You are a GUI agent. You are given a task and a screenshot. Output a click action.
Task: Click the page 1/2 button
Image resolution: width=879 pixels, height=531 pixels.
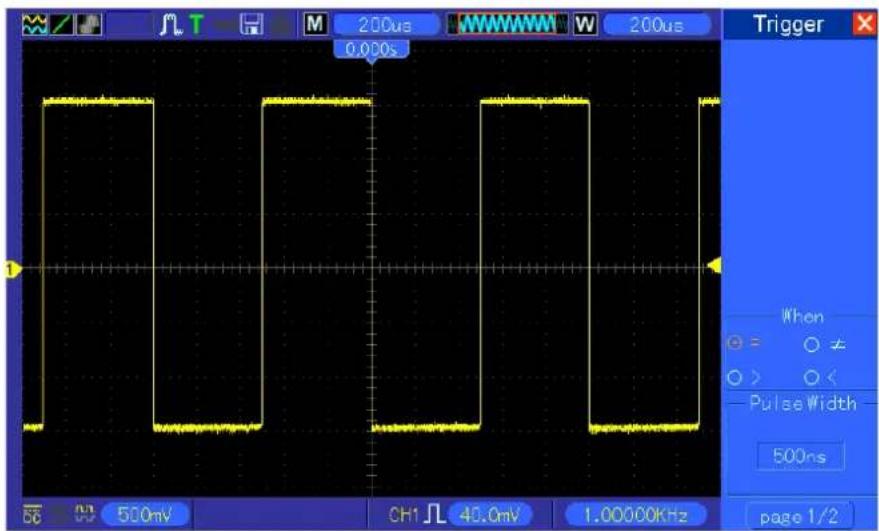[799, 516]
